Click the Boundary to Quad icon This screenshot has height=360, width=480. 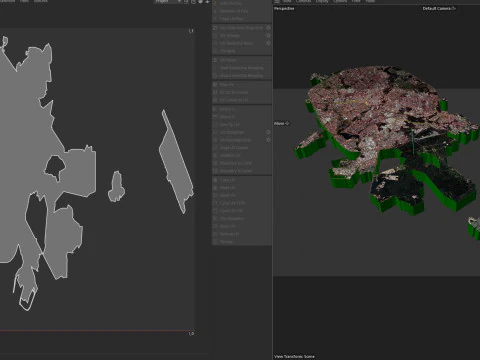pos(215,171)
